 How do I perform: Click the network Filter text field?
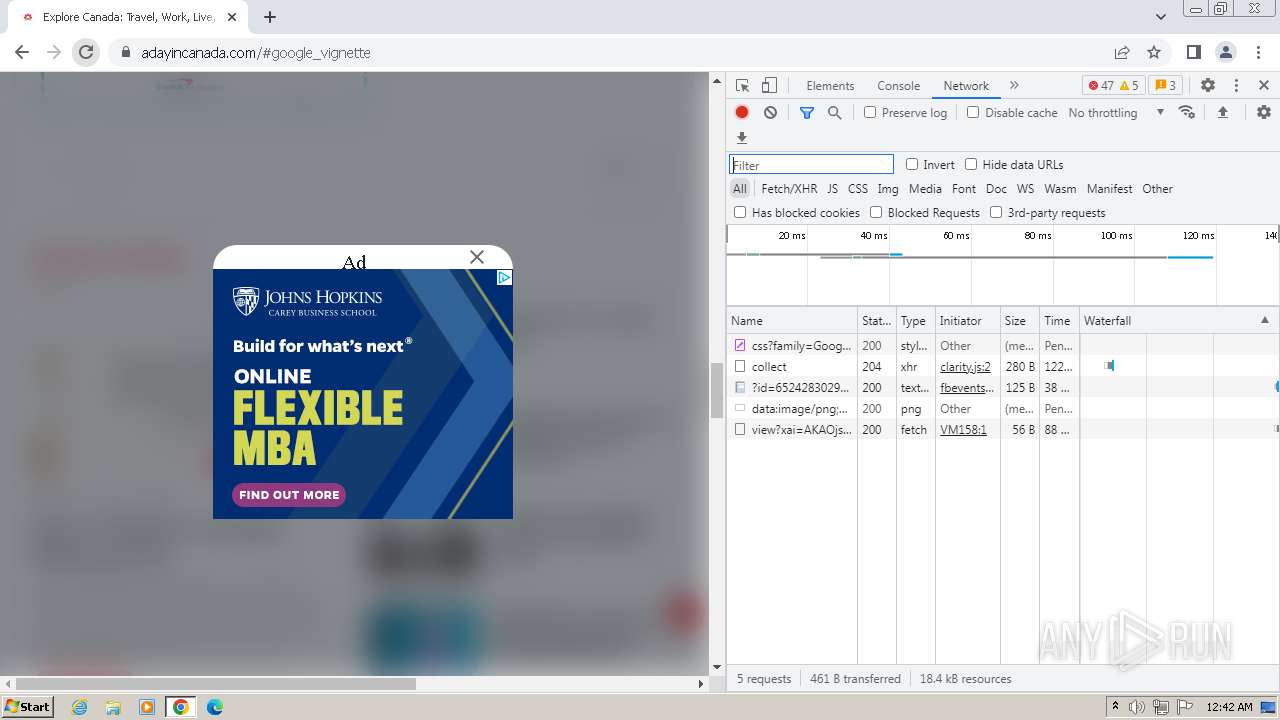(x=811, y=165)
